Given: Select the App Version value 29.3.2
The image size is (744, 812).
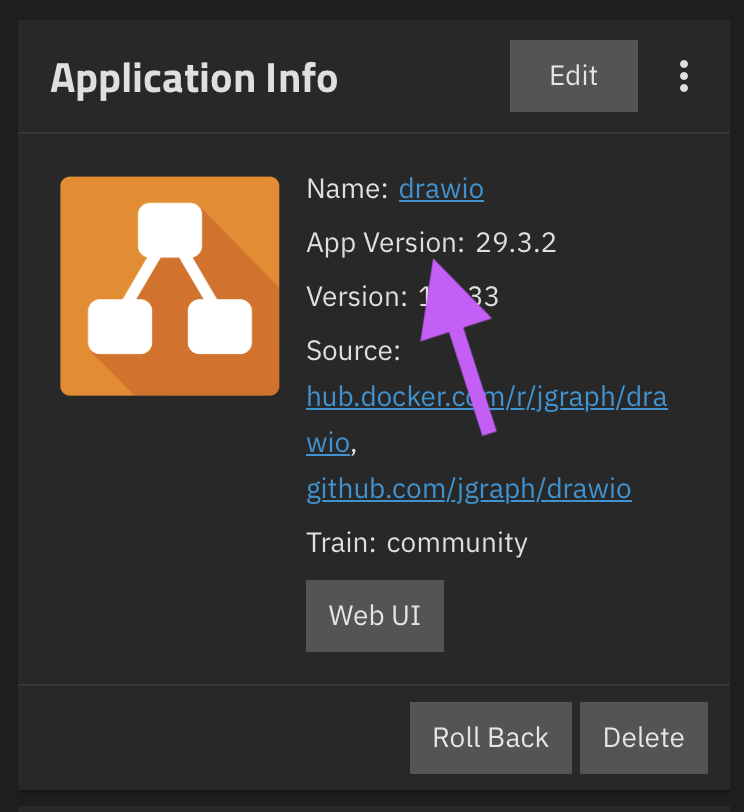Looking at the screenshot, I should point(515,243).
